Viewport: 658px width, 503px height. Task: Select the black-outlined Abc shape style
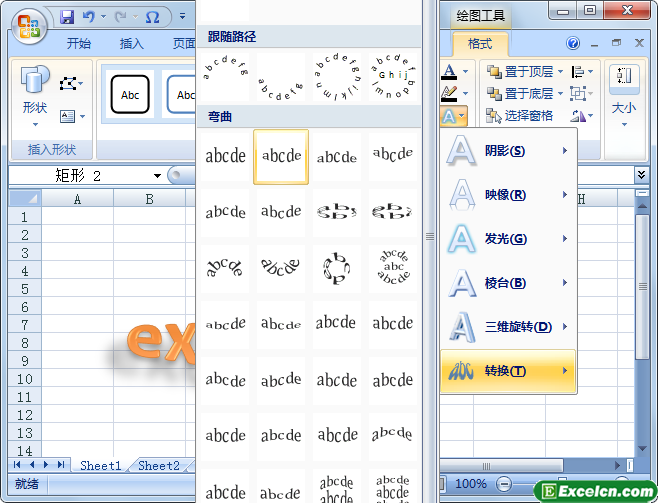[130, 95]
